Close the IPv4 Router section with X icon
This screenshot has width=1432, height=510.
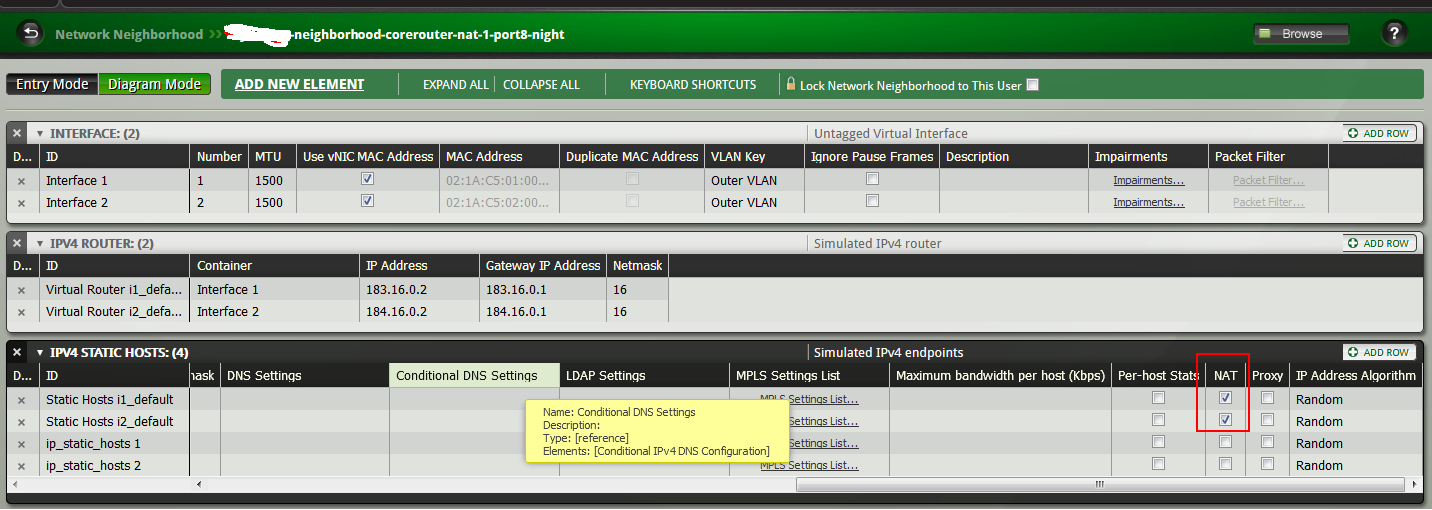point(17,243)
